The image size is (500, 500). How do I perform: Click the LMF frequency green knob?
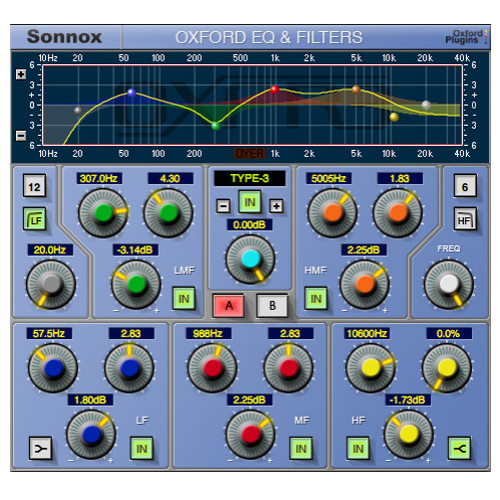point(103,213)
